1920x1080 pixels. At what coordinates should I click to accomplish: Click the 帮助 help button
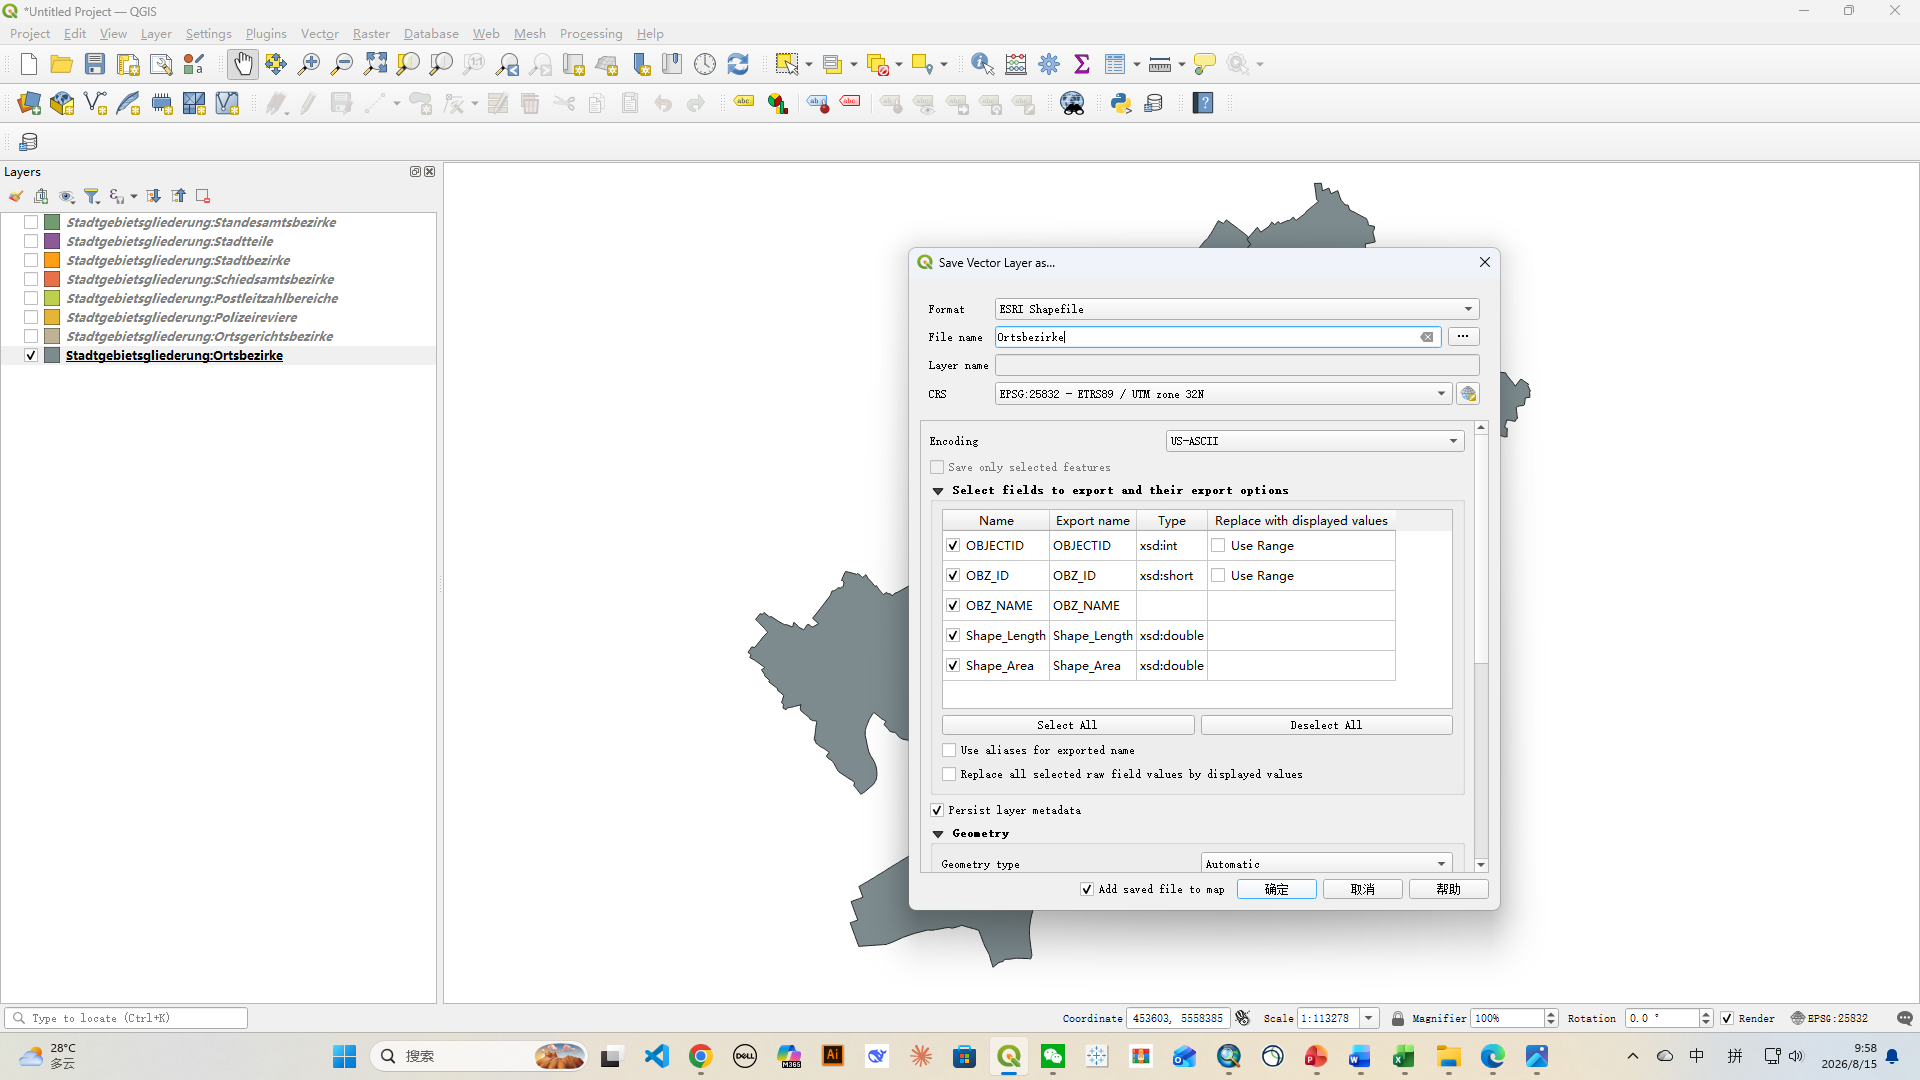click(1449, 889)
